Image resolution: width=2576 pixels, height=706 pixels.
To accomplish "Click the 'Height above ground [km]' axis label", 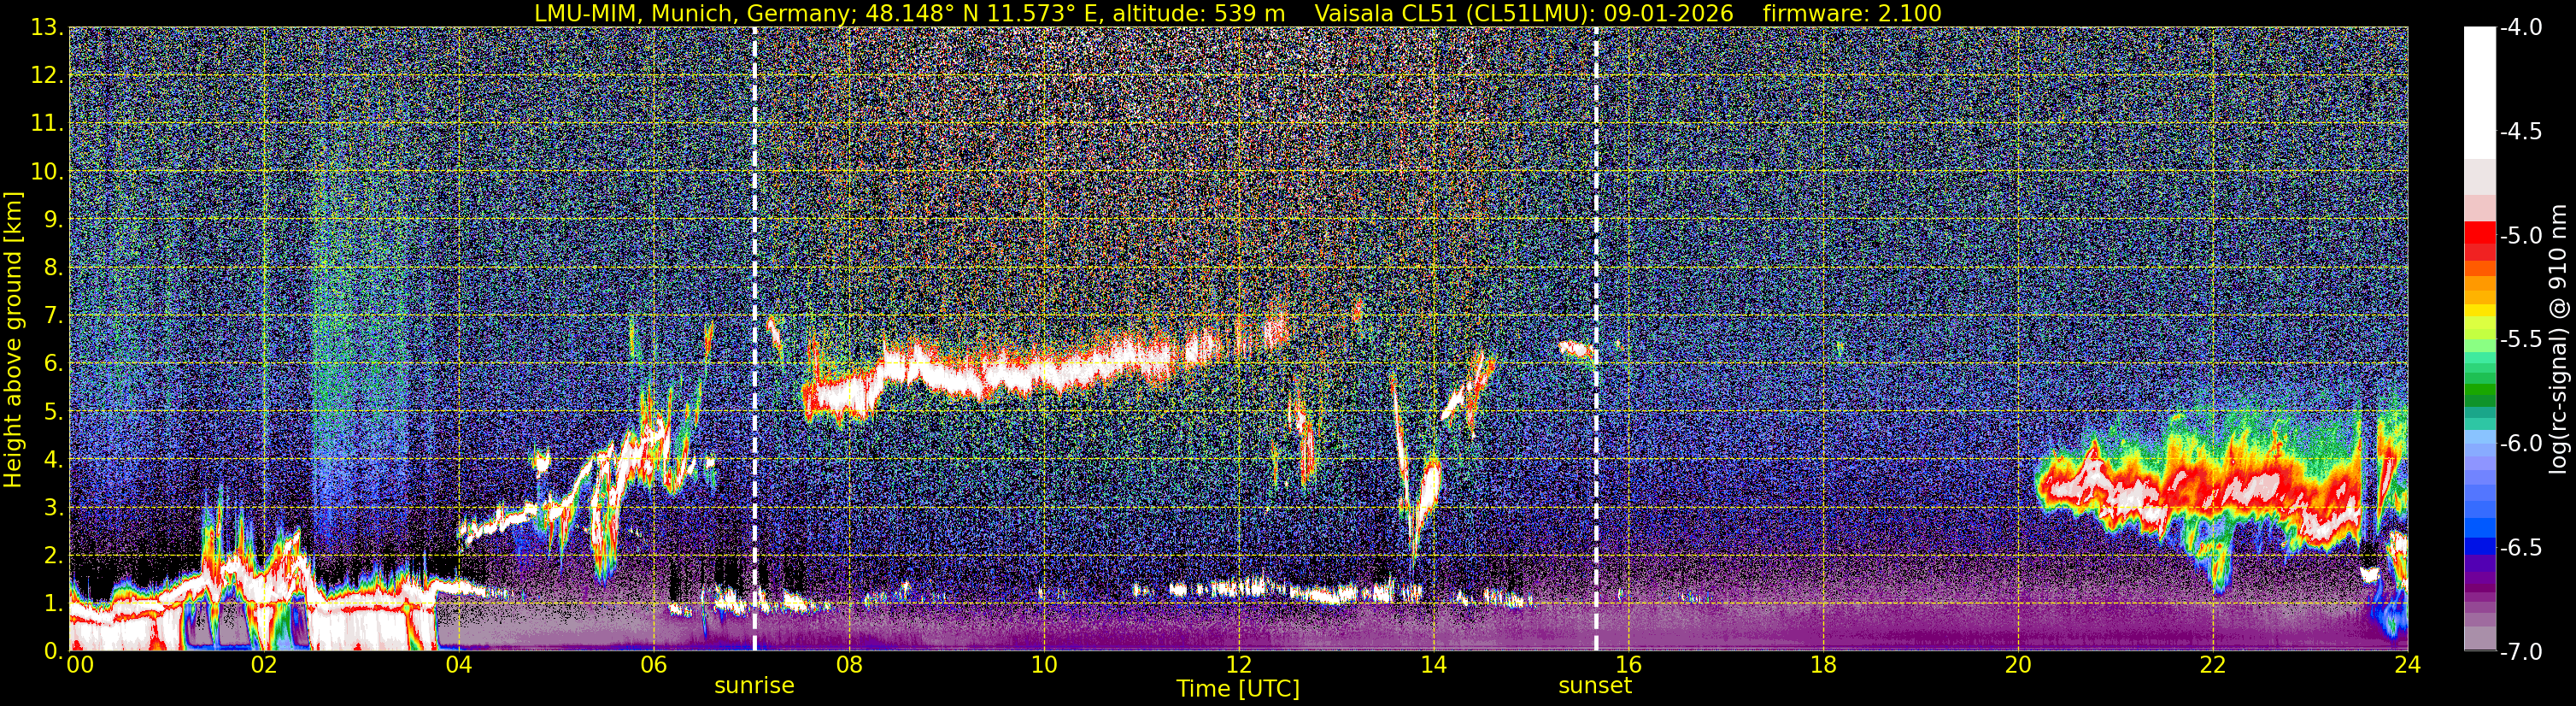I will pyautogui.click(x=13, y=339).
